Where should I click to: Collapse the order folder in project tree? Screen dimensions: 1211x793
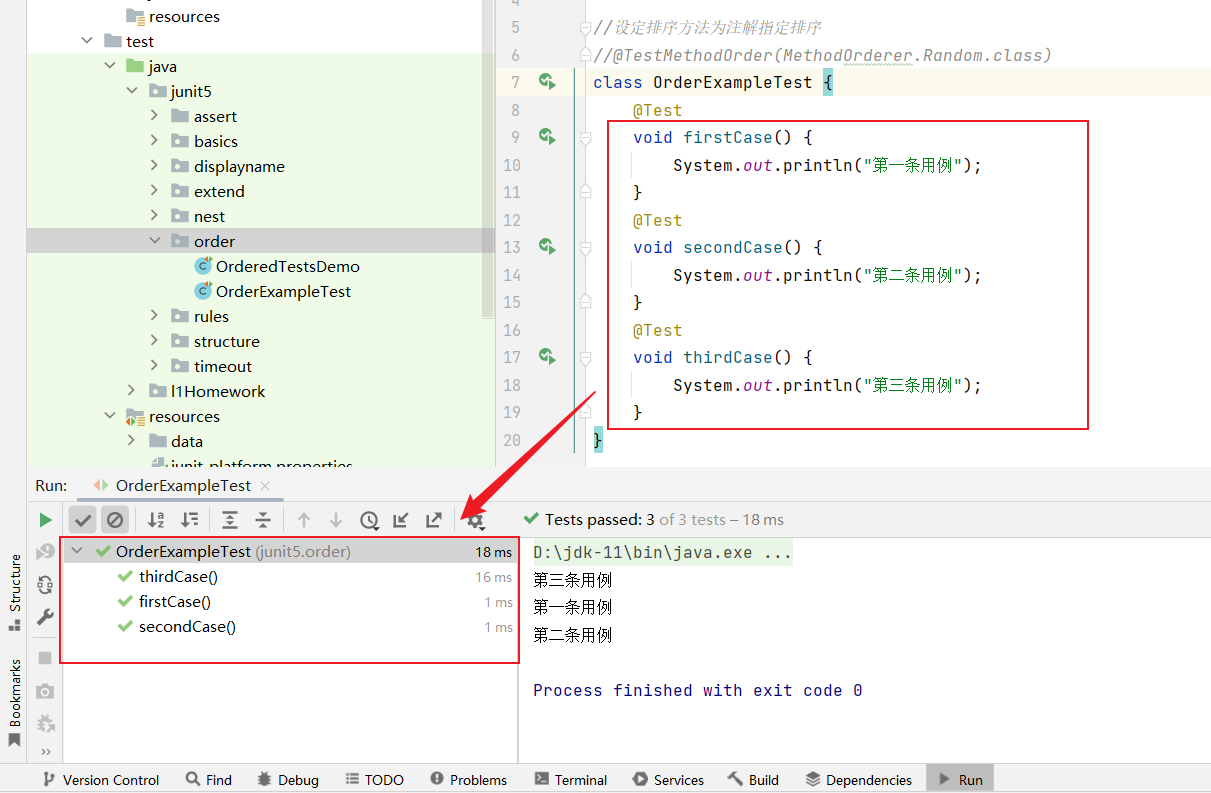(155, 241)
